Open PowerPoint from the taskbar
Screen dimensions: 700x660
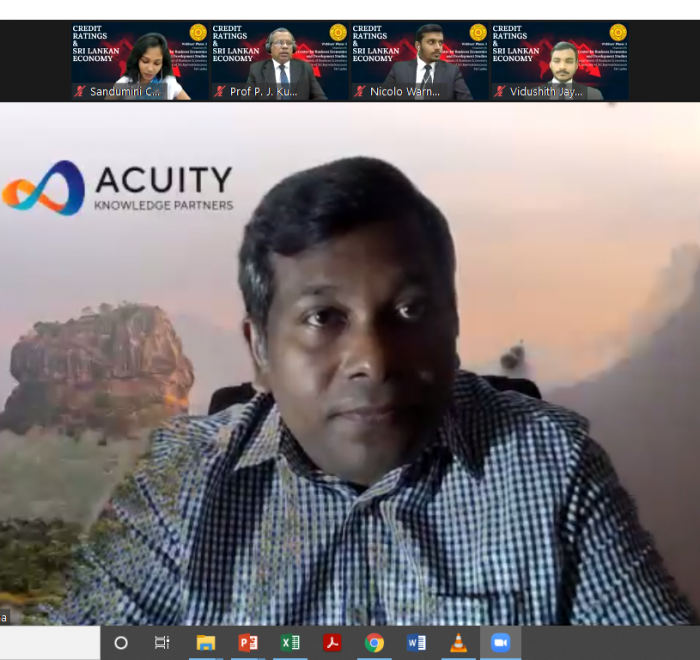(248, 643)
